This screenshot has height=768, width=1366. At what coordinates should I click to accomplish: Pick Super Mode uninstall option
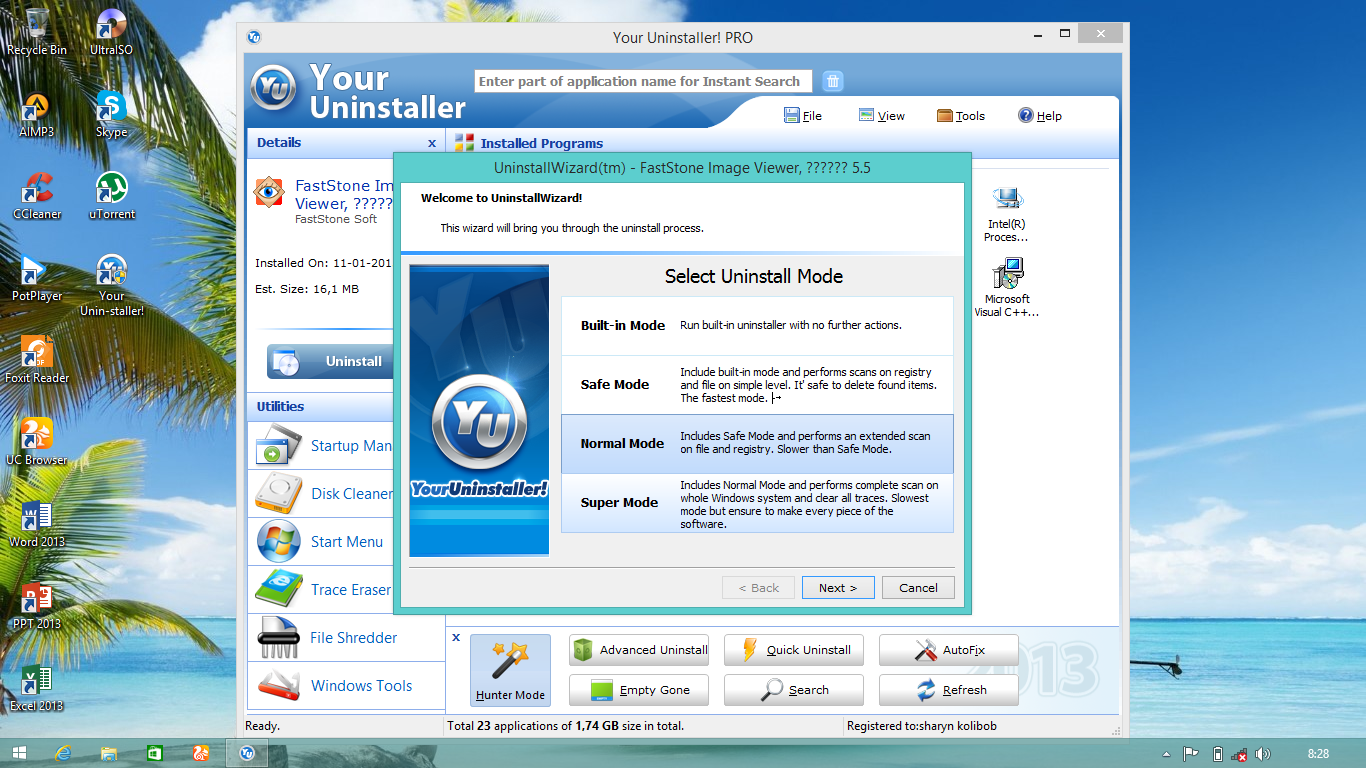(x=757, y=503)
